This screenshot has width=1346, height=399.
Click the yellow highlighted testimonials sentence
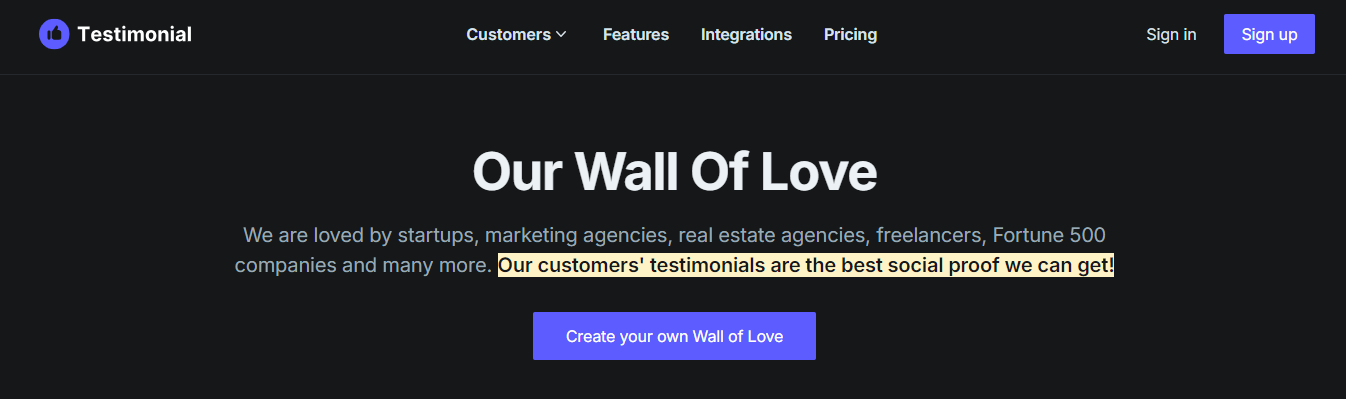pos(806,266)
